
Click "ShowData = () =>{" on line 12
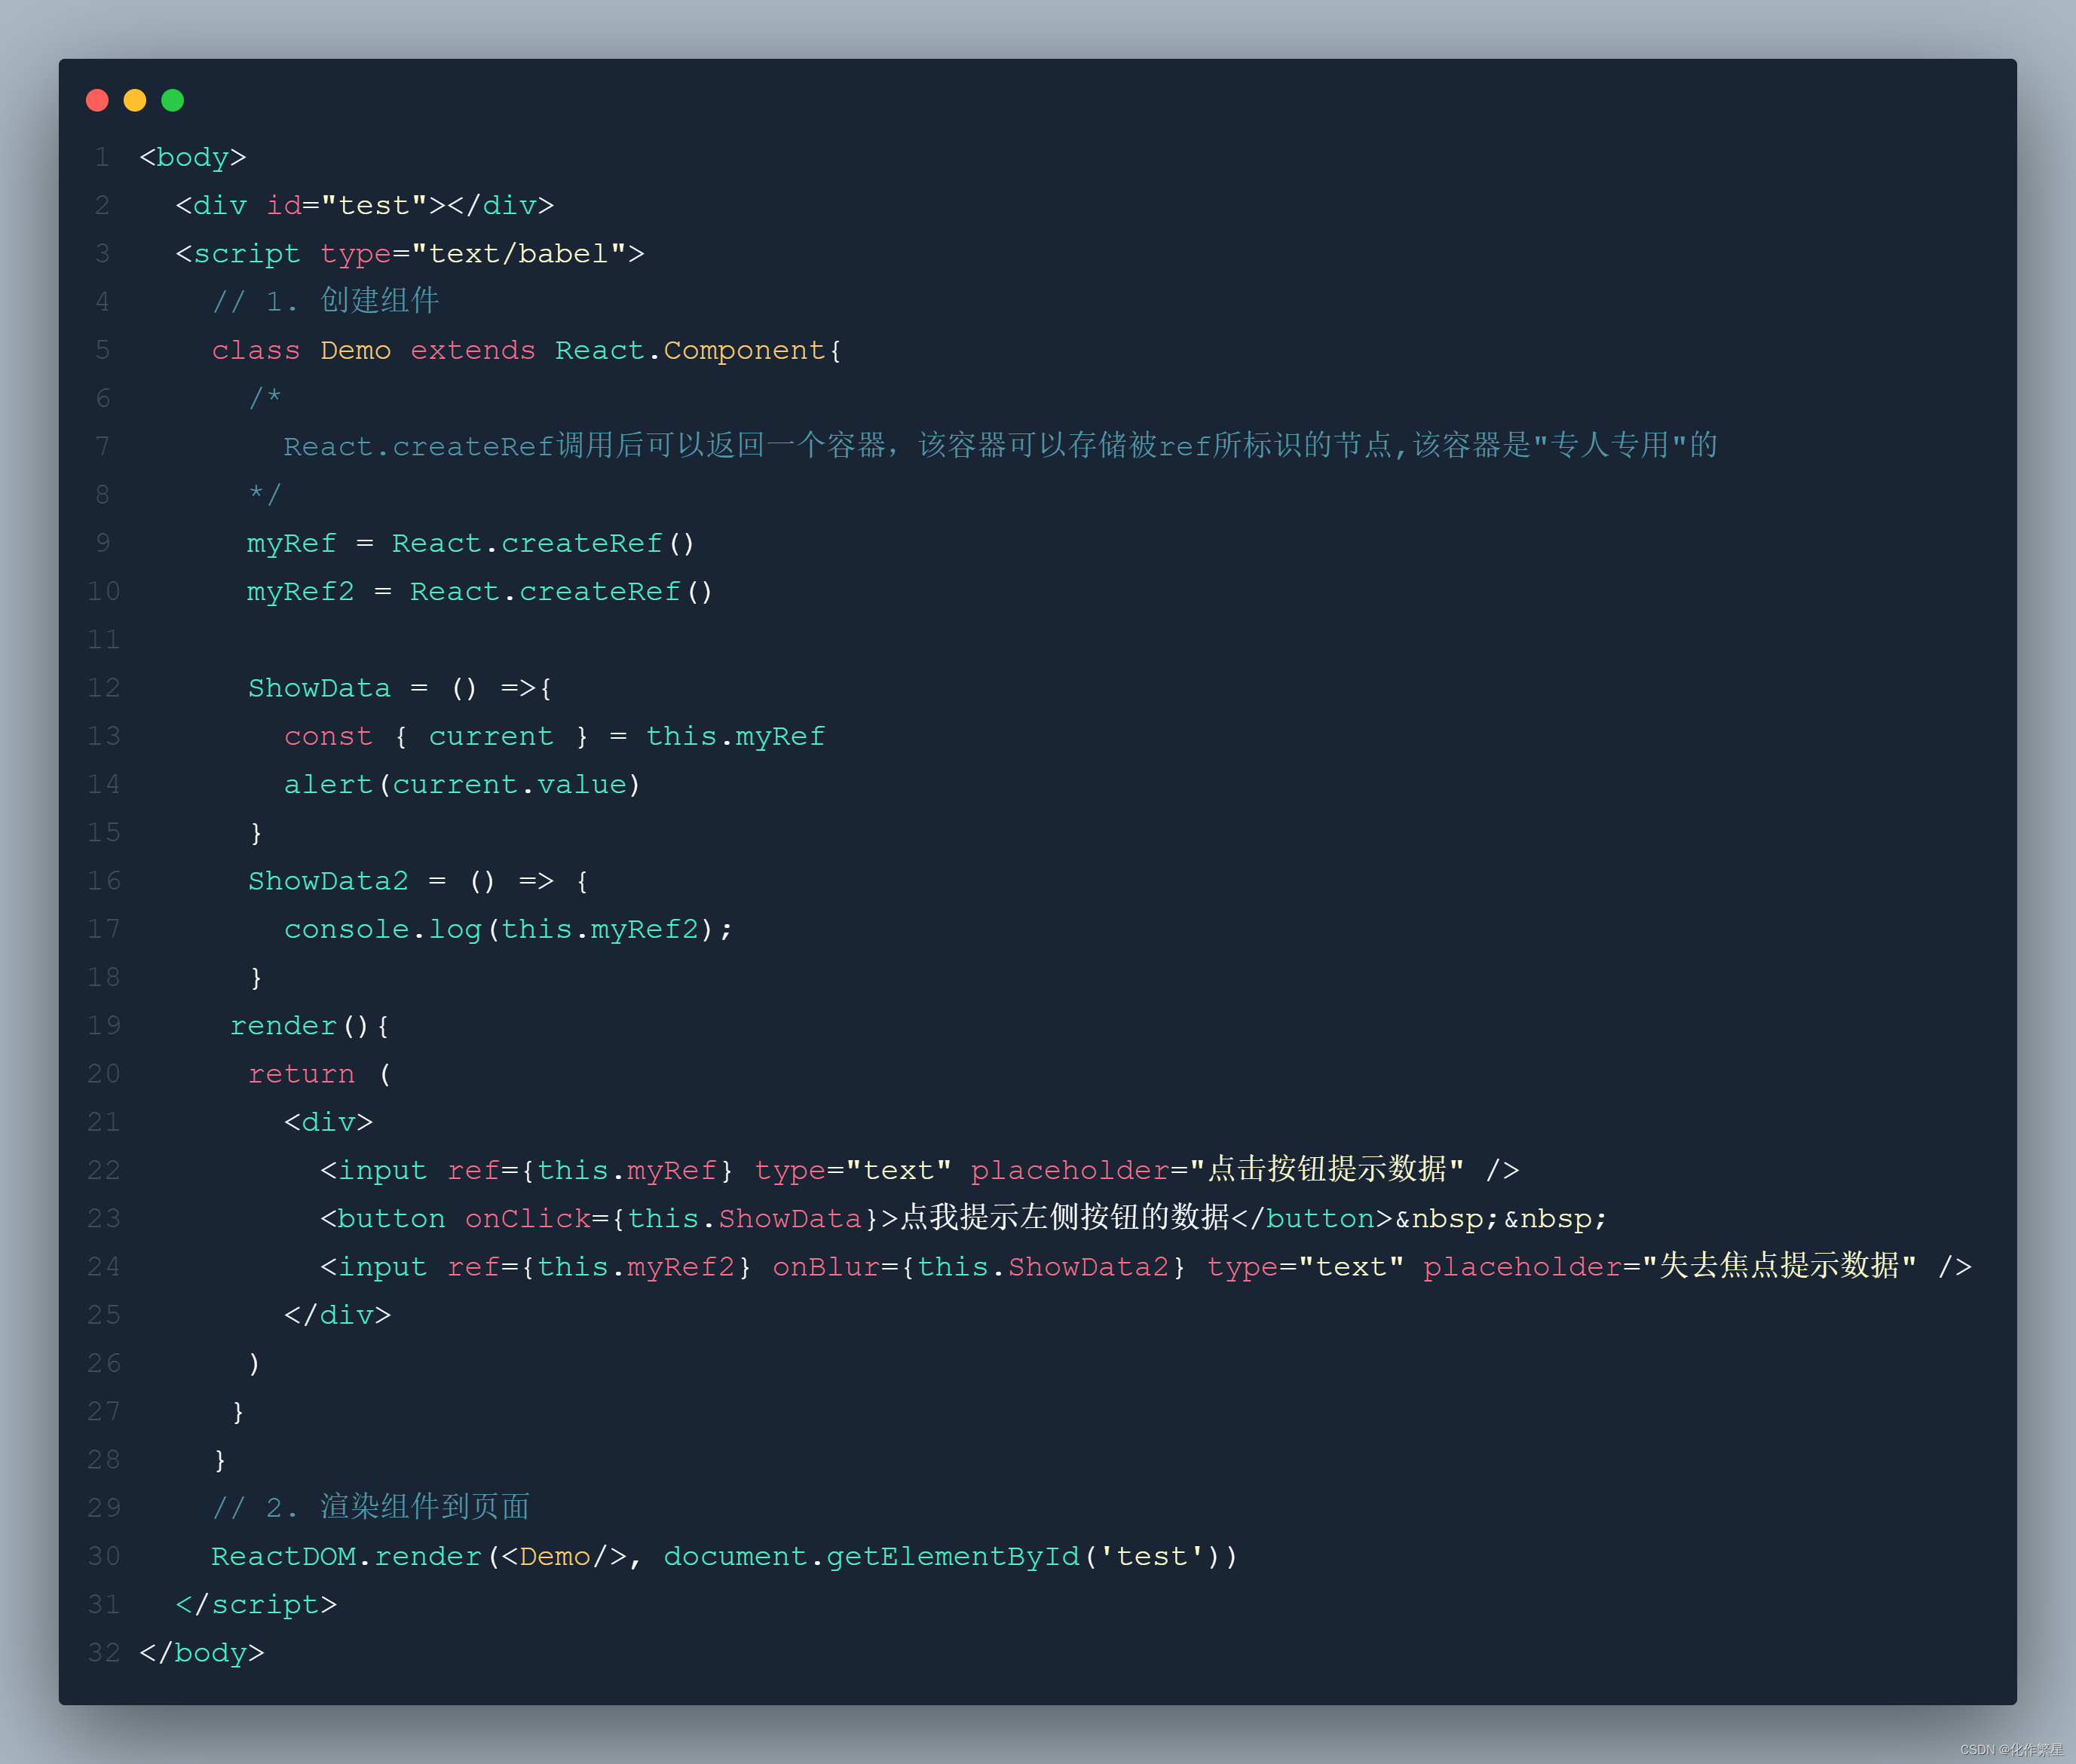400,688
